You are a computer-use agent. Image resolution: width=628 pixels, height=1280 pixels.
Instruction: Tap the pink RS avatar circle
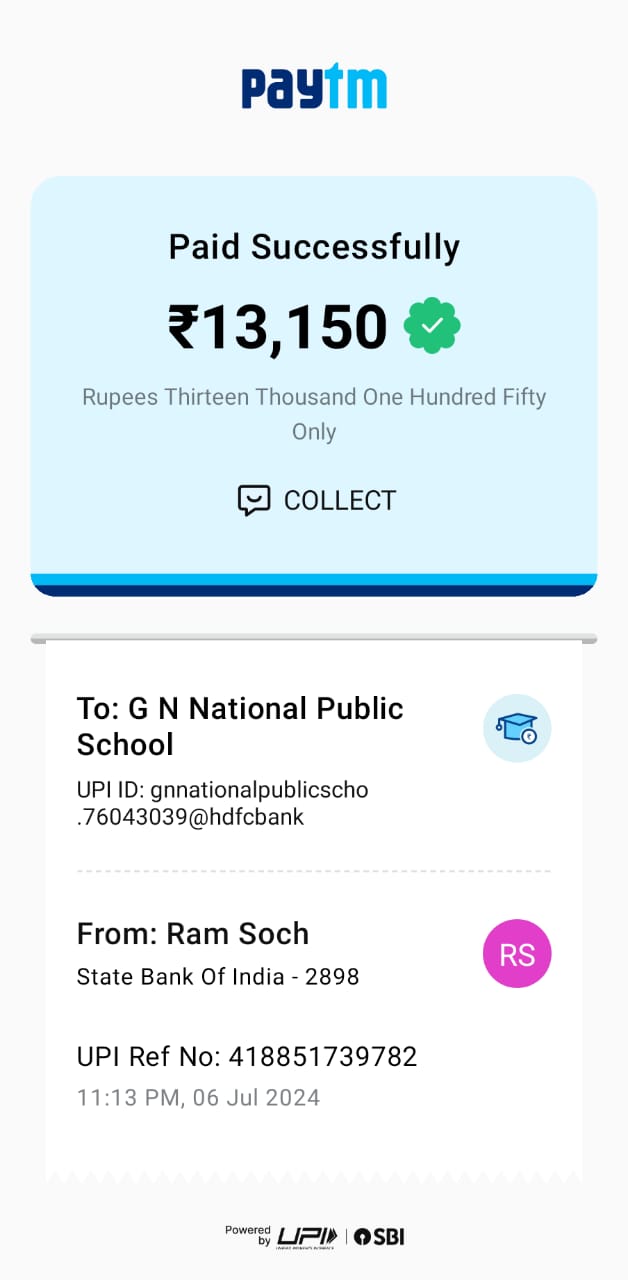pos(517,954)
